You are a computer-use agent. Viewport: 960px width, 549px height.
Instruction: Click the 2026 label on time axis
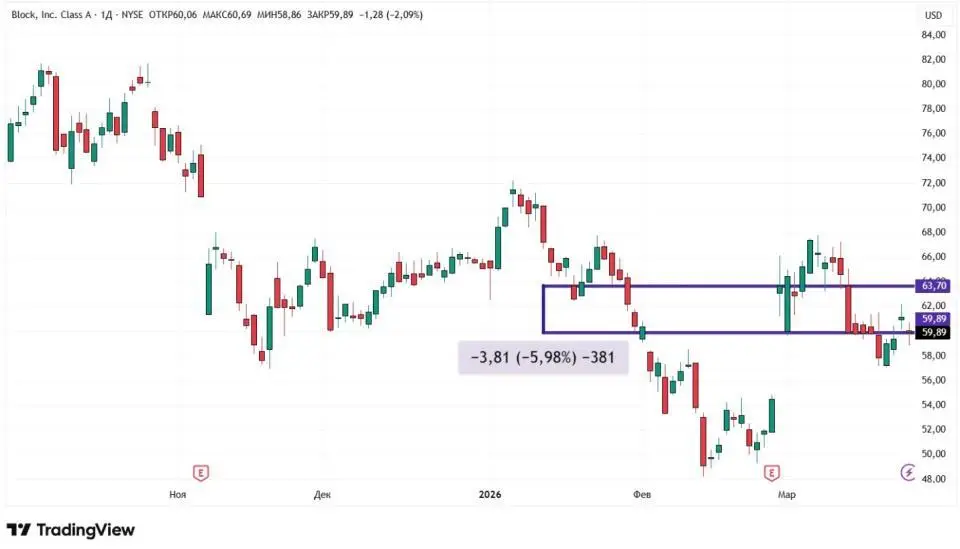[490, 494]
